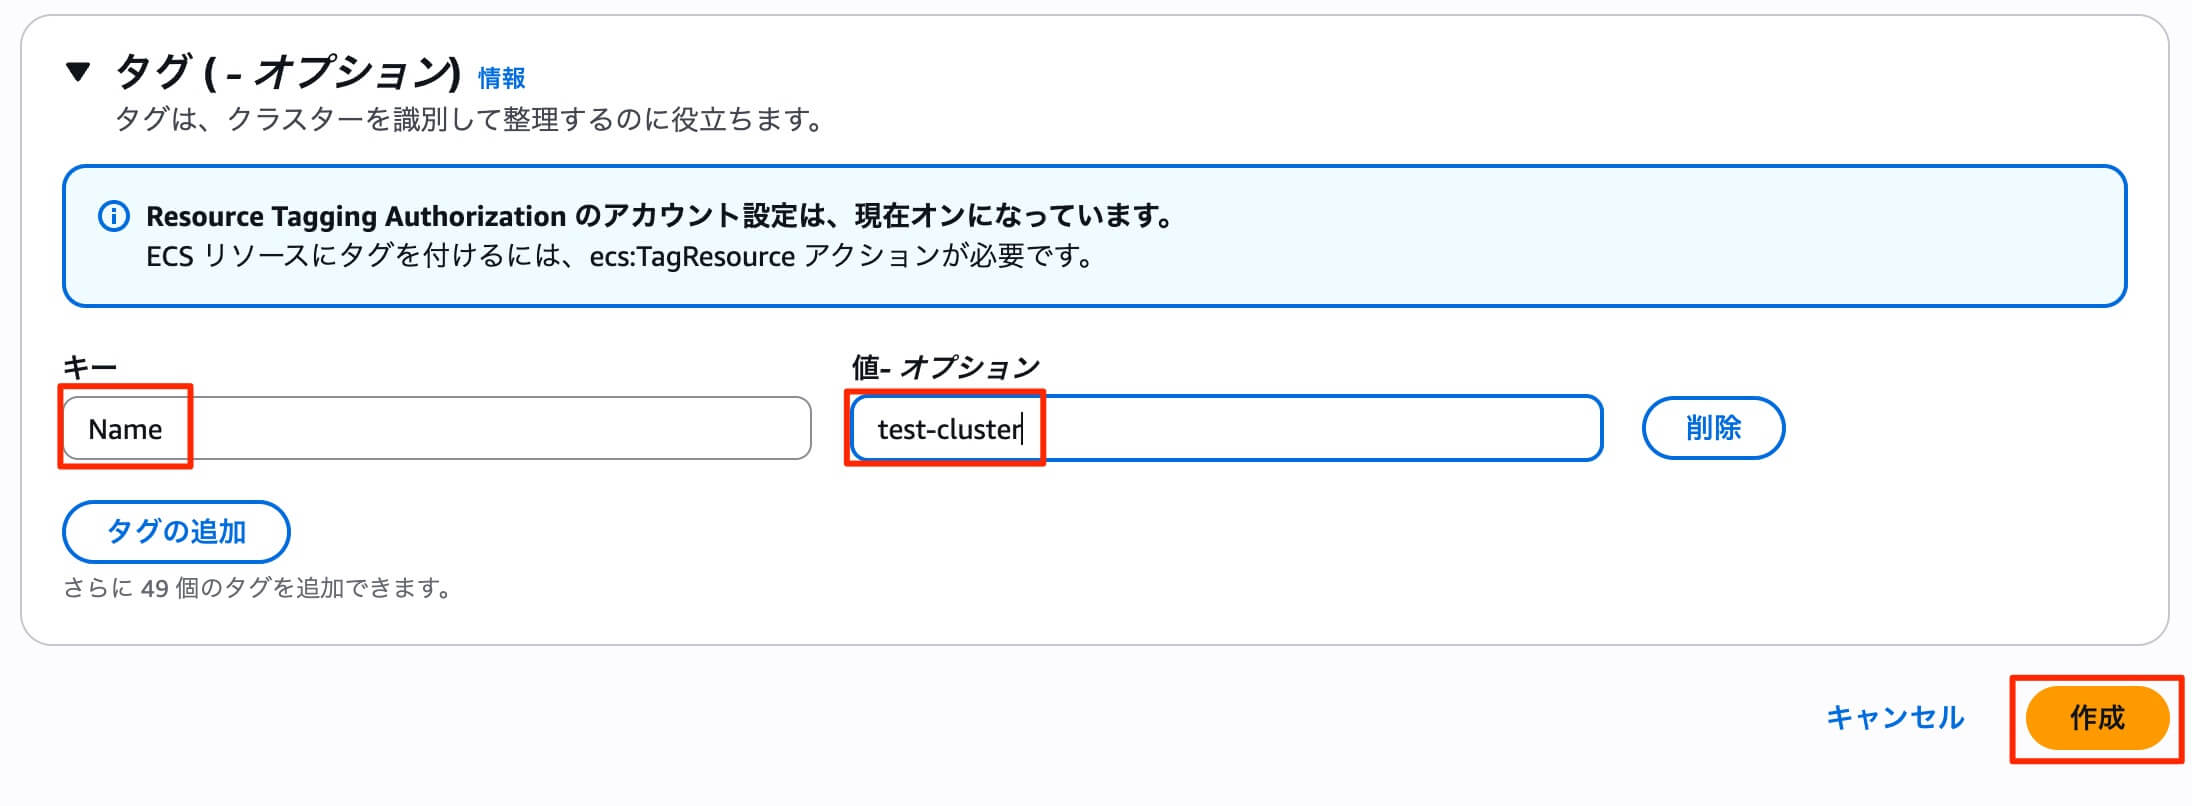This screenshot has height=806, width=2192.
Task: Place cursor on the Name text in key field
Action: tap(125, 430)
